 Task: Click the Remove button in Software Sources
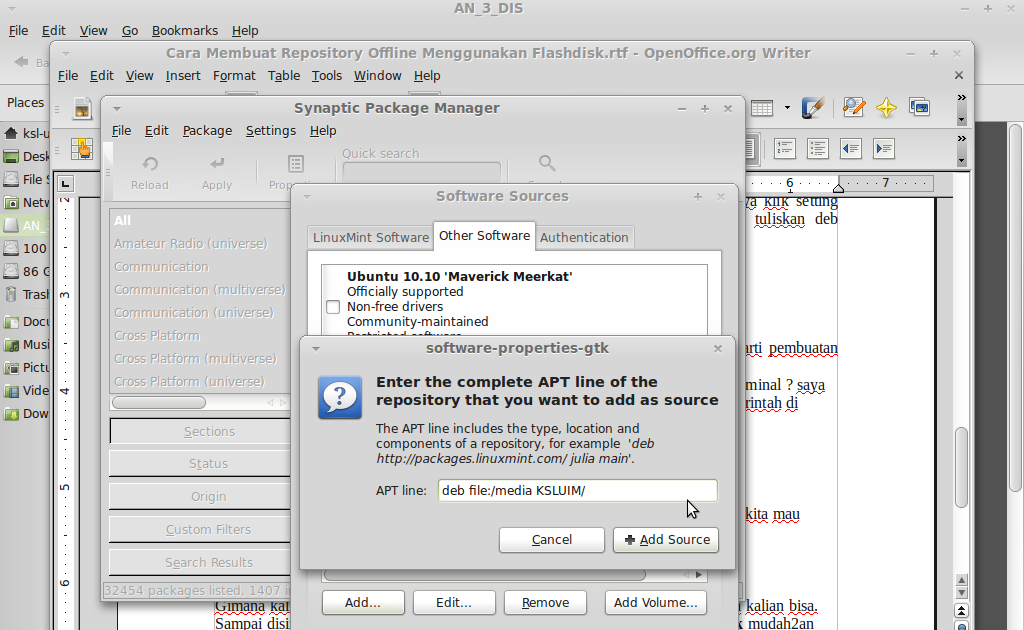coord(545,603)
